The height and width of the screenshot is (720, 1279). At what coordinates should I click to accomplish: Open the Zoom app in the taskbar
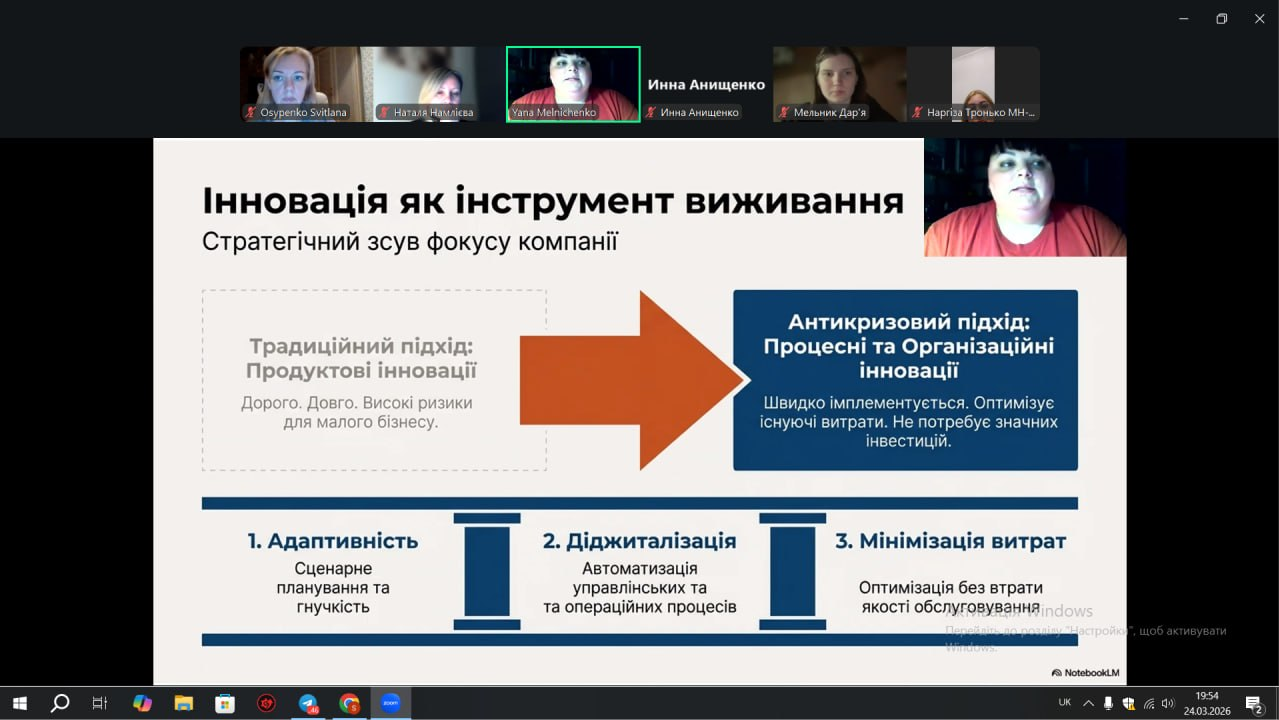(x=390, y=703)
